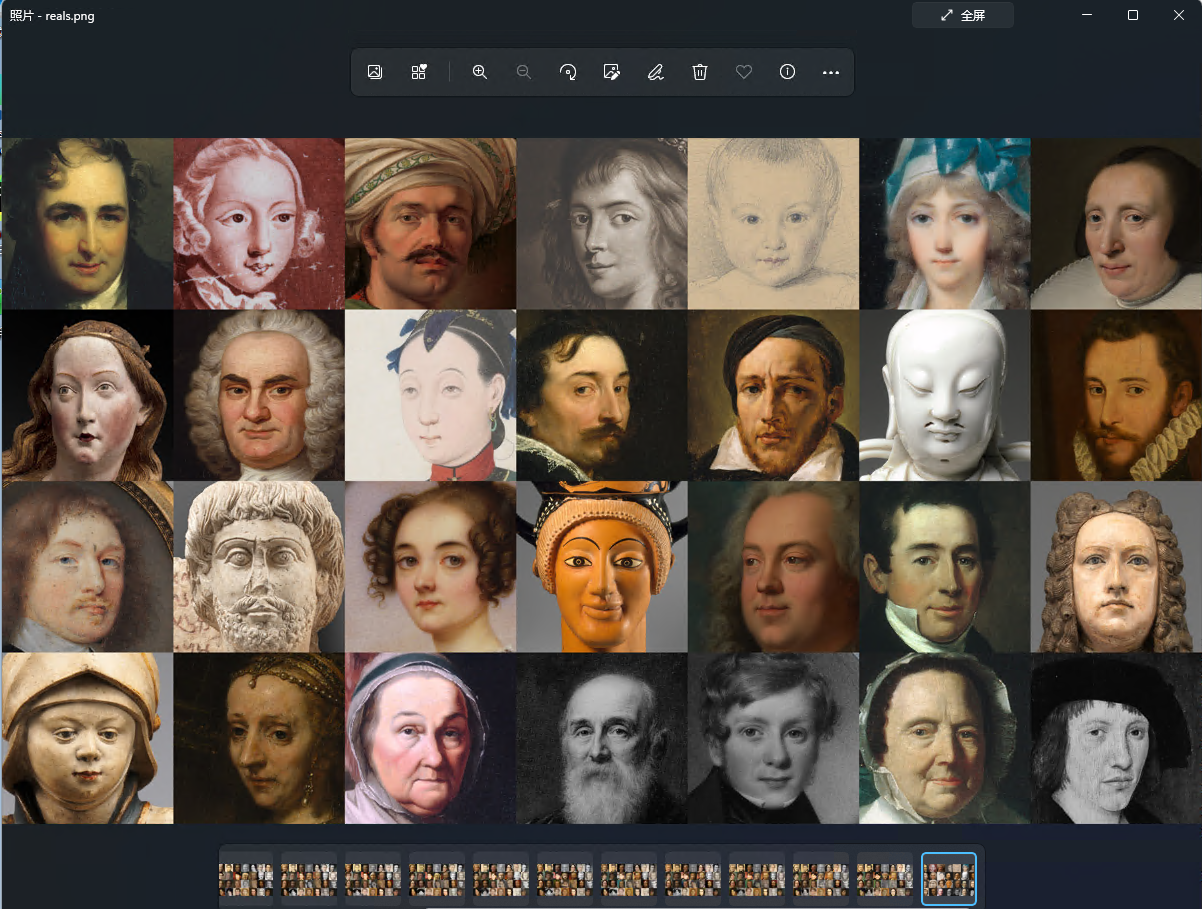This screenshot has height=909, width=1202.
Task: Select the first thumbnail in the filmstrip
Action: [246, 879]
